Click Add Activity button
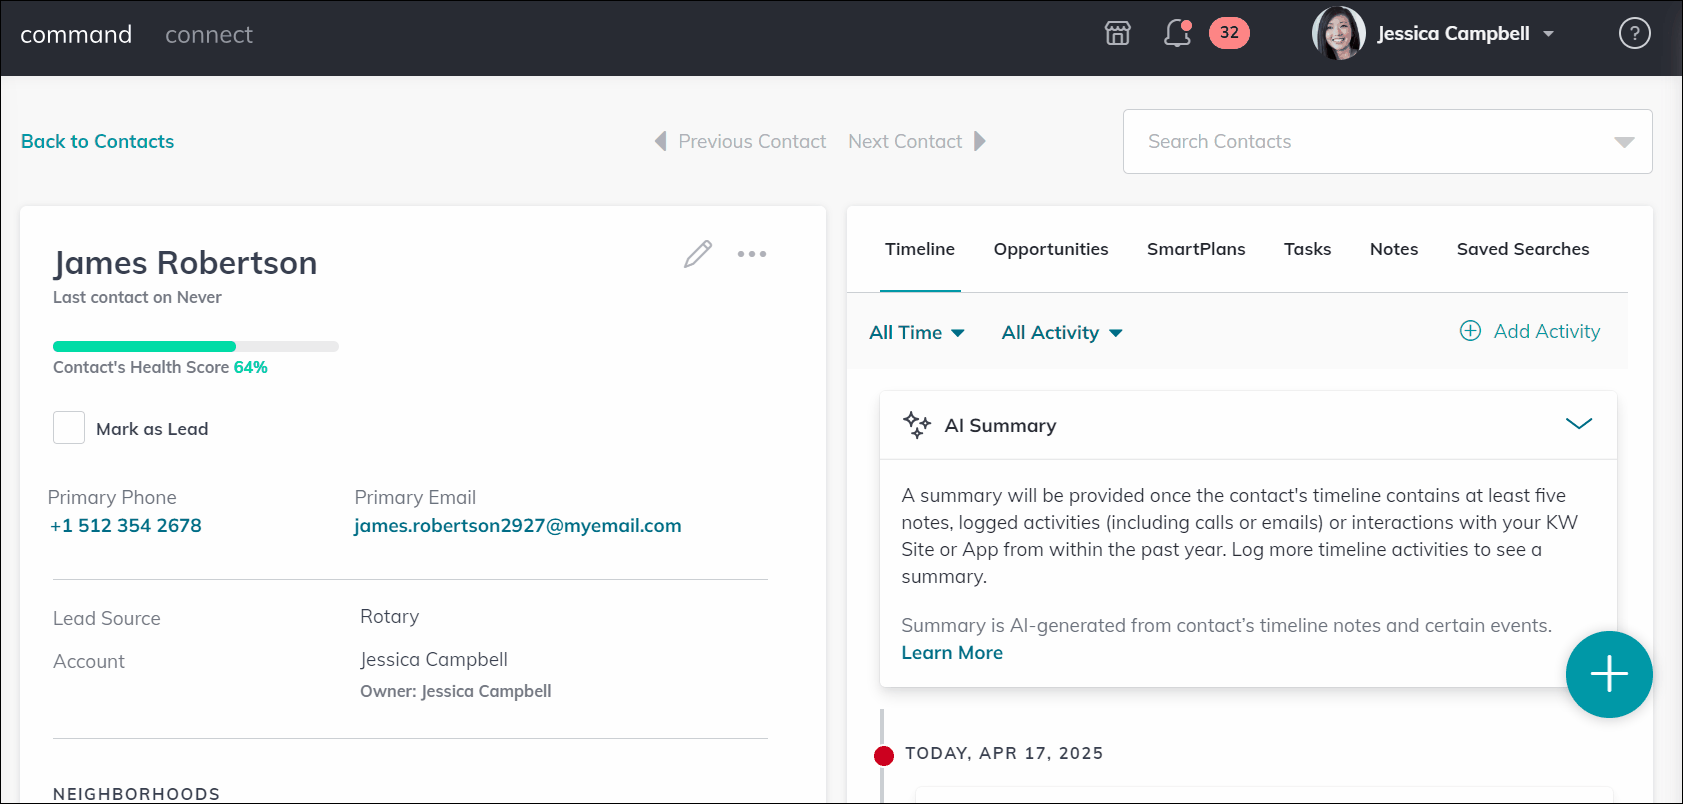The width and height of the screenshot is (1683, 804). [x=1530, y=331]
